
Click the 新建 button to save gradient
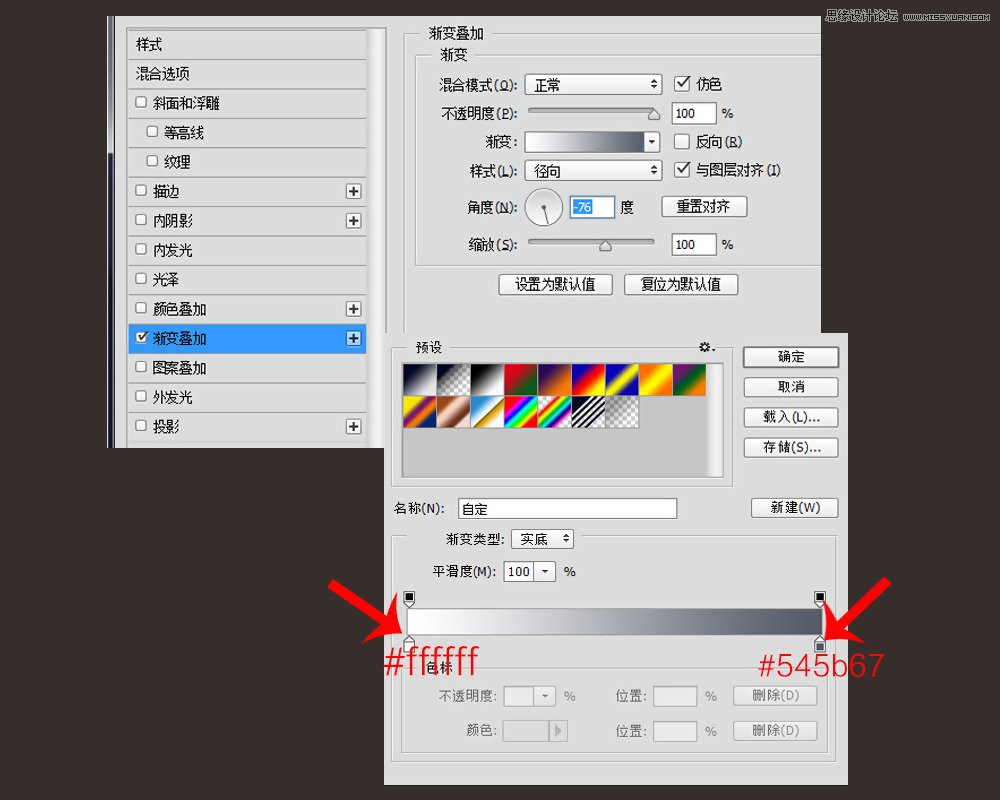[x=793, y=508]
